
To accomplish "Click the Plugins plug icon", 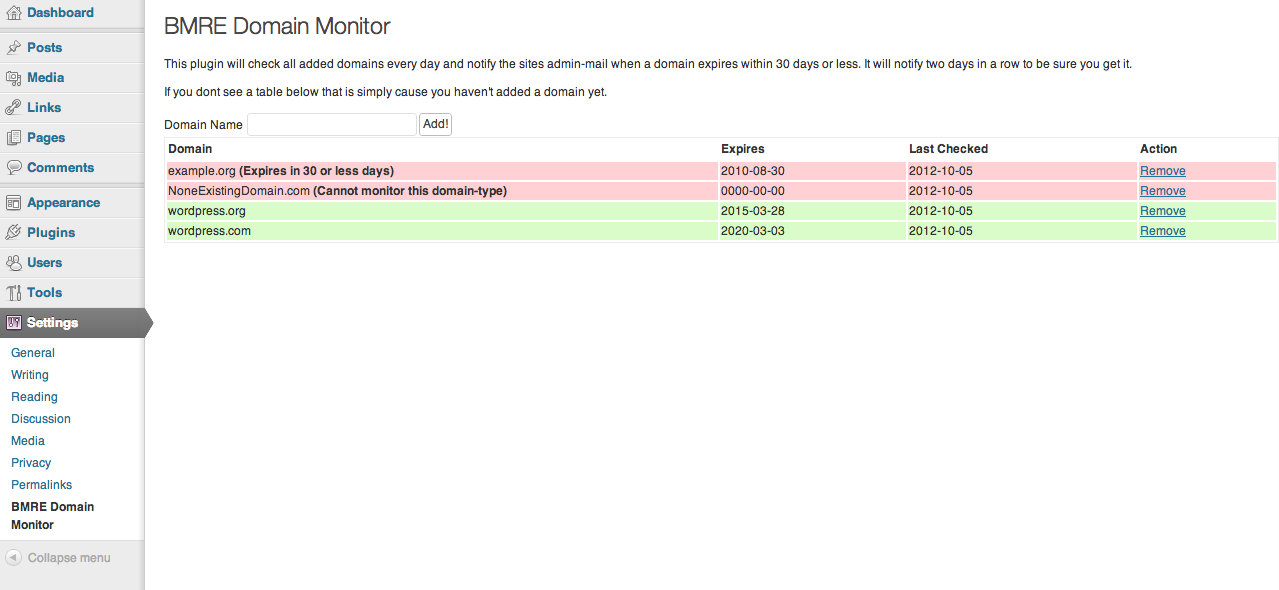I will coord(13,232).
